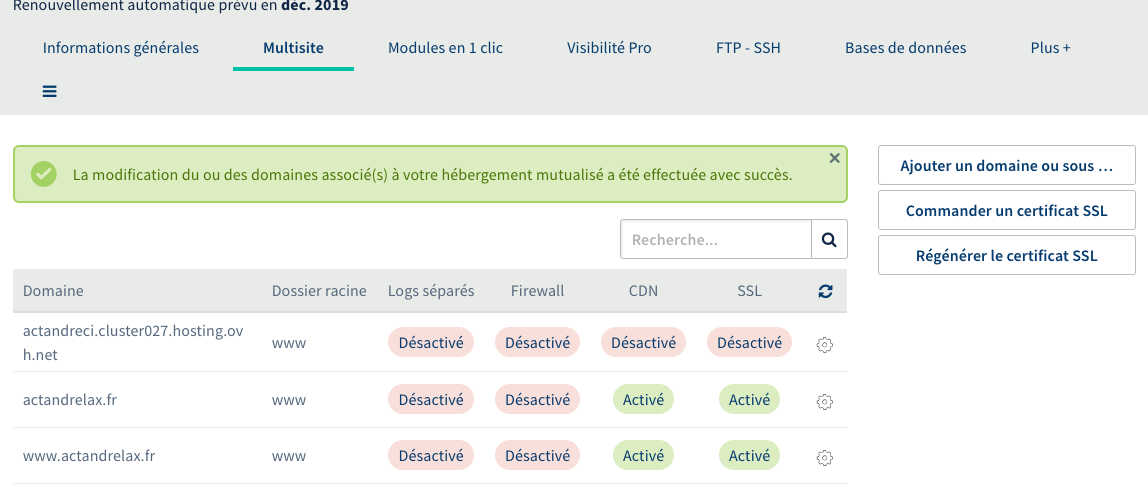Go to Bases de données tab
Screen dimensions: 1148x499
click(x=905, y=48)
